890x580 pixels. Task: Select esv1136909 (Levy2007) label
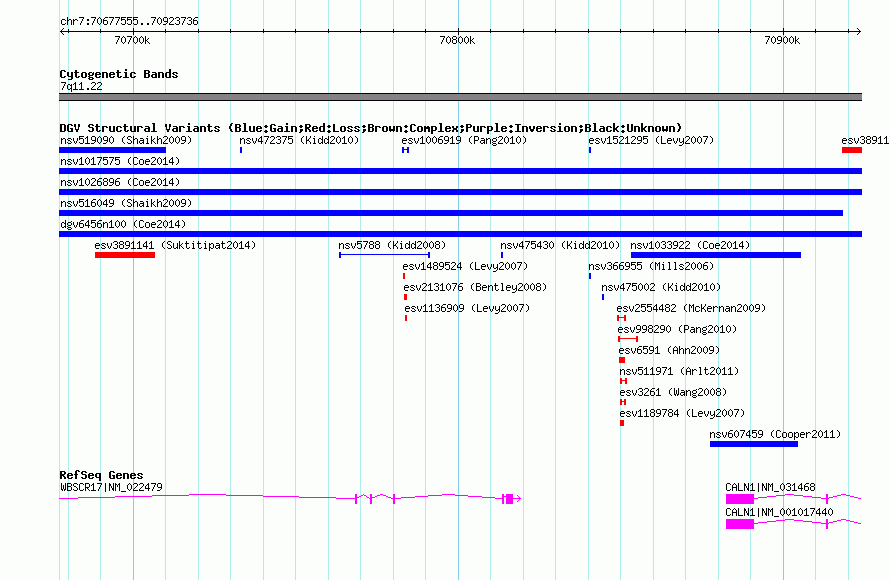pos(467,308)
